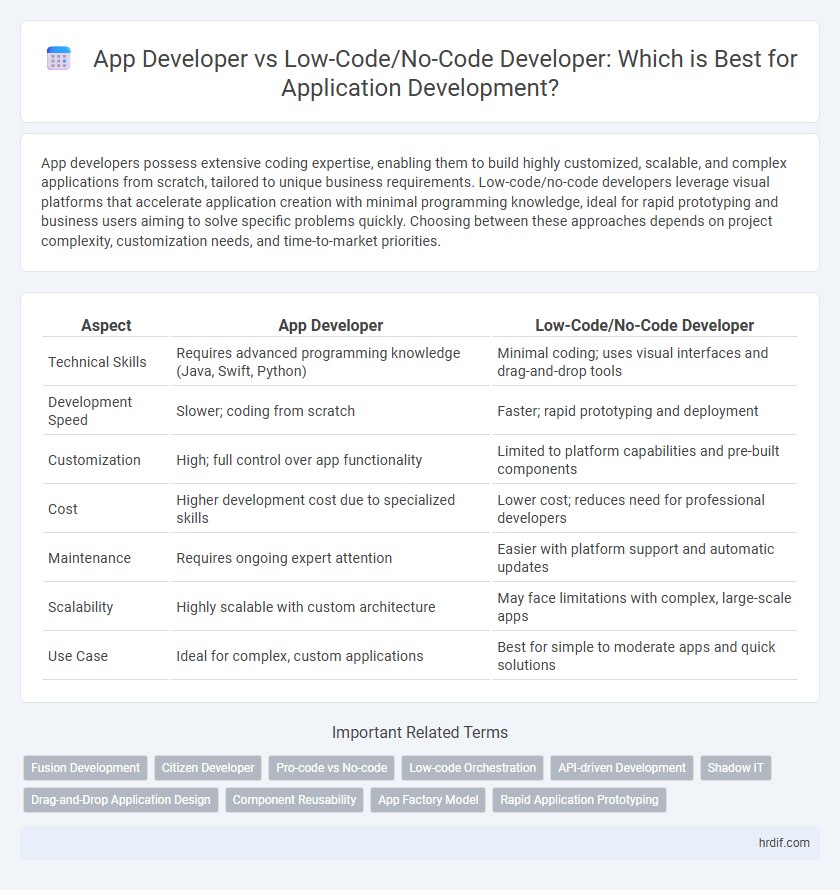Click 'May face limitations' cell
The width and height of the screenshot is (840, 890).
[644, 607]
